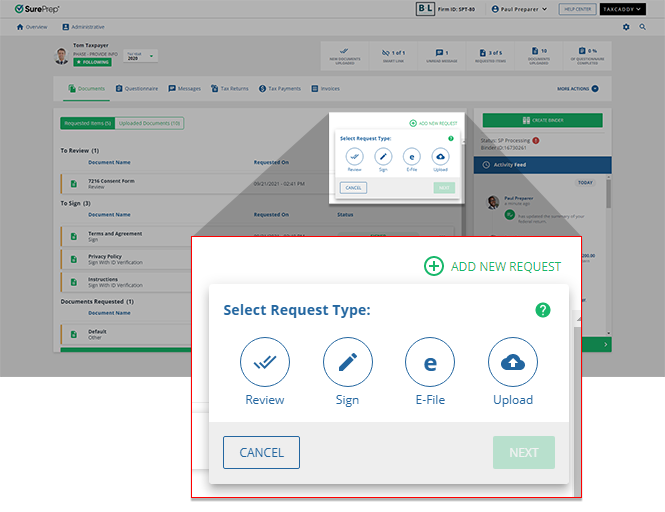Switch to Tax Payments tab
This screenshot has width=665, height=512.
click(x=280, y=89)
